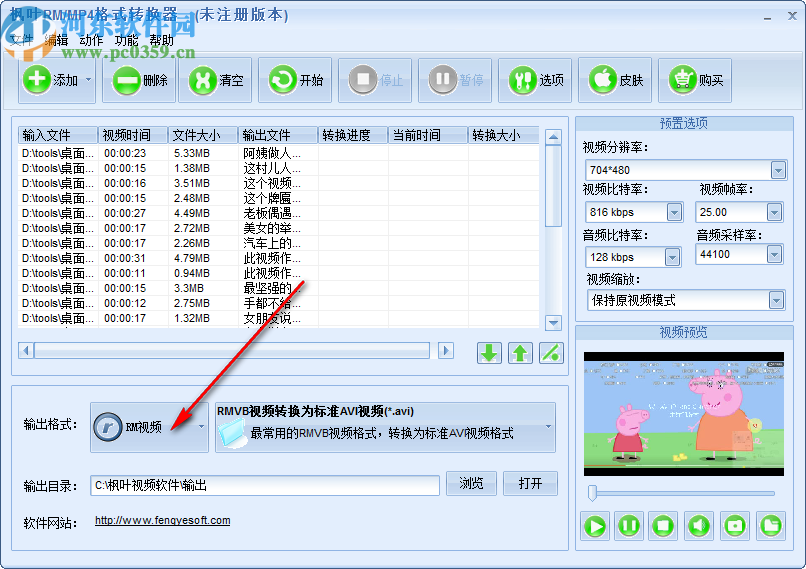Open the 文件 menu
The image size is (806, 569).
click(x=21, y=40)
